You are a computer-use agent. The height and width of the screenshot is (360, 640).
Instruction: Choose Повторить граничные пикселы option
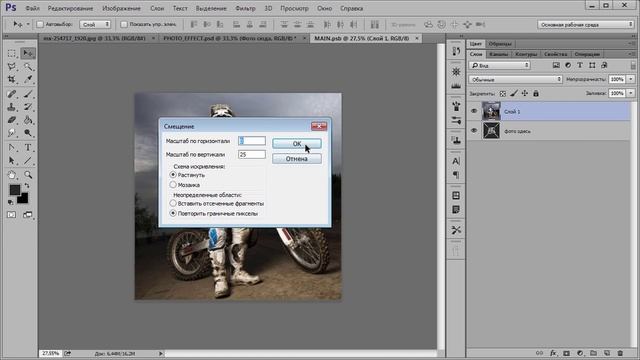pos(173,213)
